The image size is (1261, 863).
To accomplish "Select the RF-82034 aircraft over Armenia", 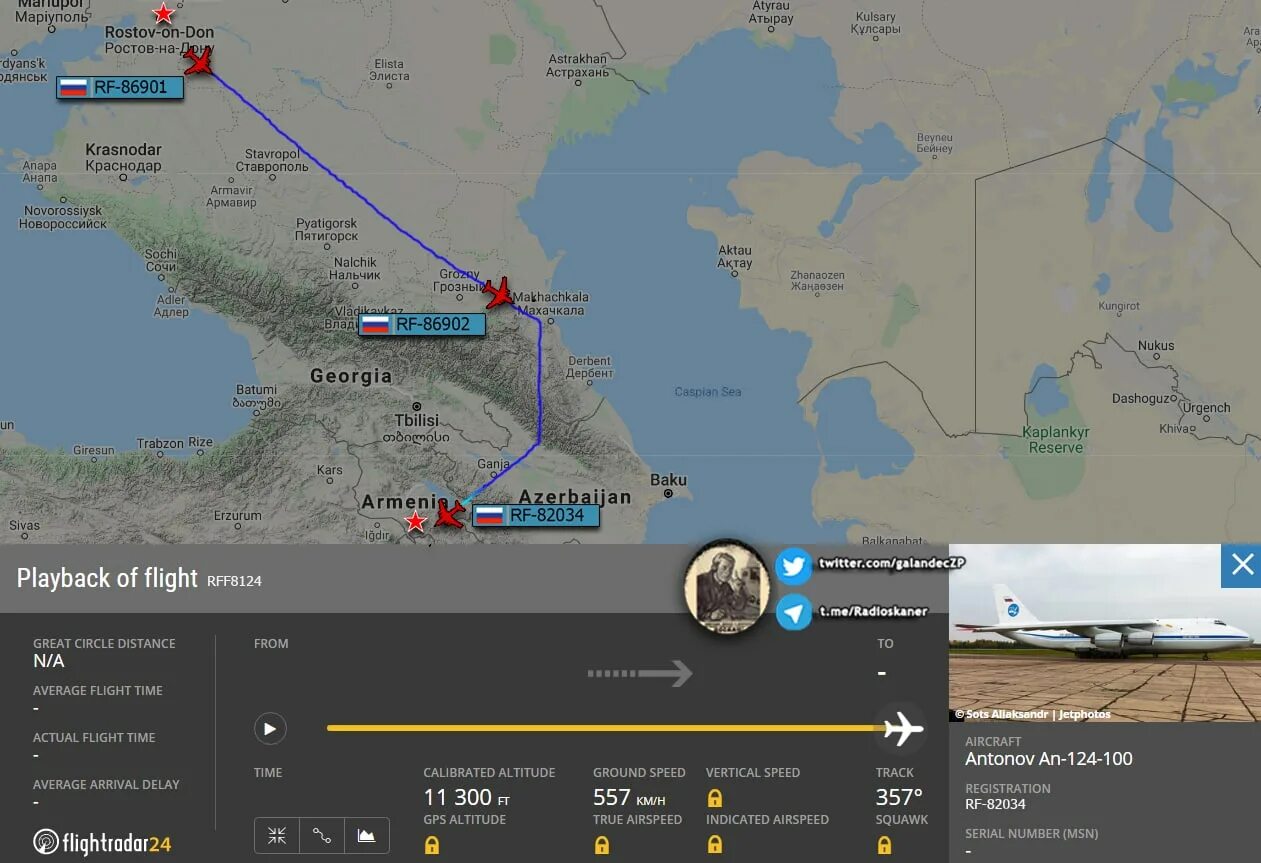I will [x=449, y=514].
